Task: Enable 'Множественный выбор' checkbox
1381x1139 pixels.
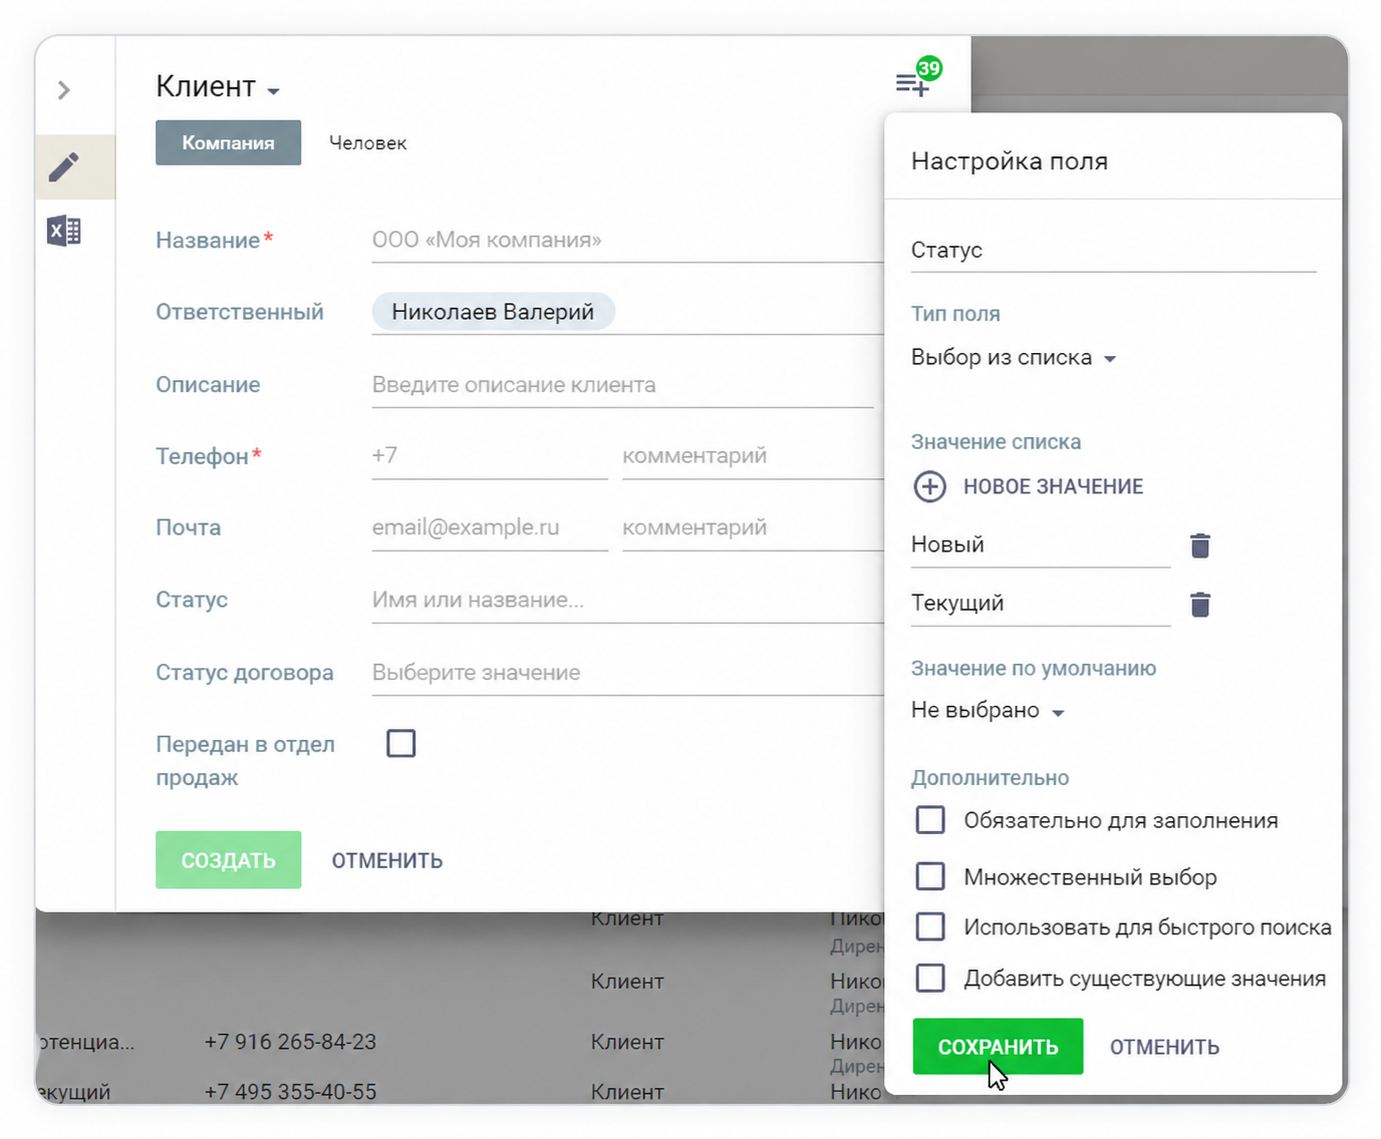Action: (x=930, y=876)
